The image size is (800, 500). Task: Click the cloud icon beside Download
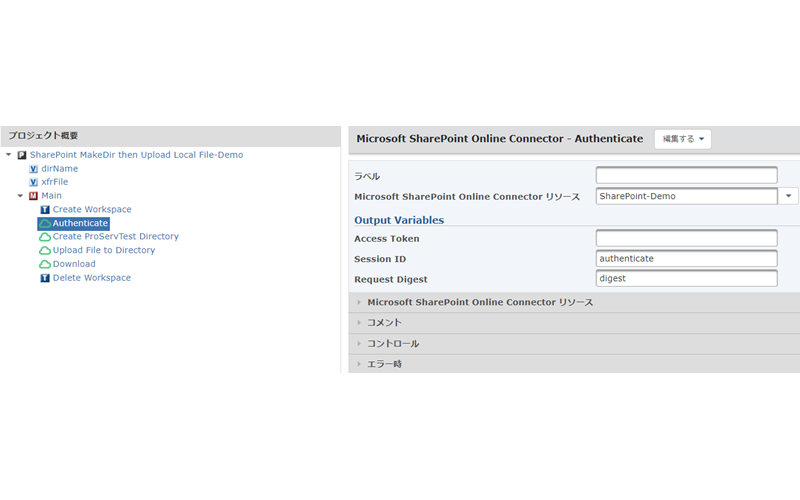click(45, 264)
